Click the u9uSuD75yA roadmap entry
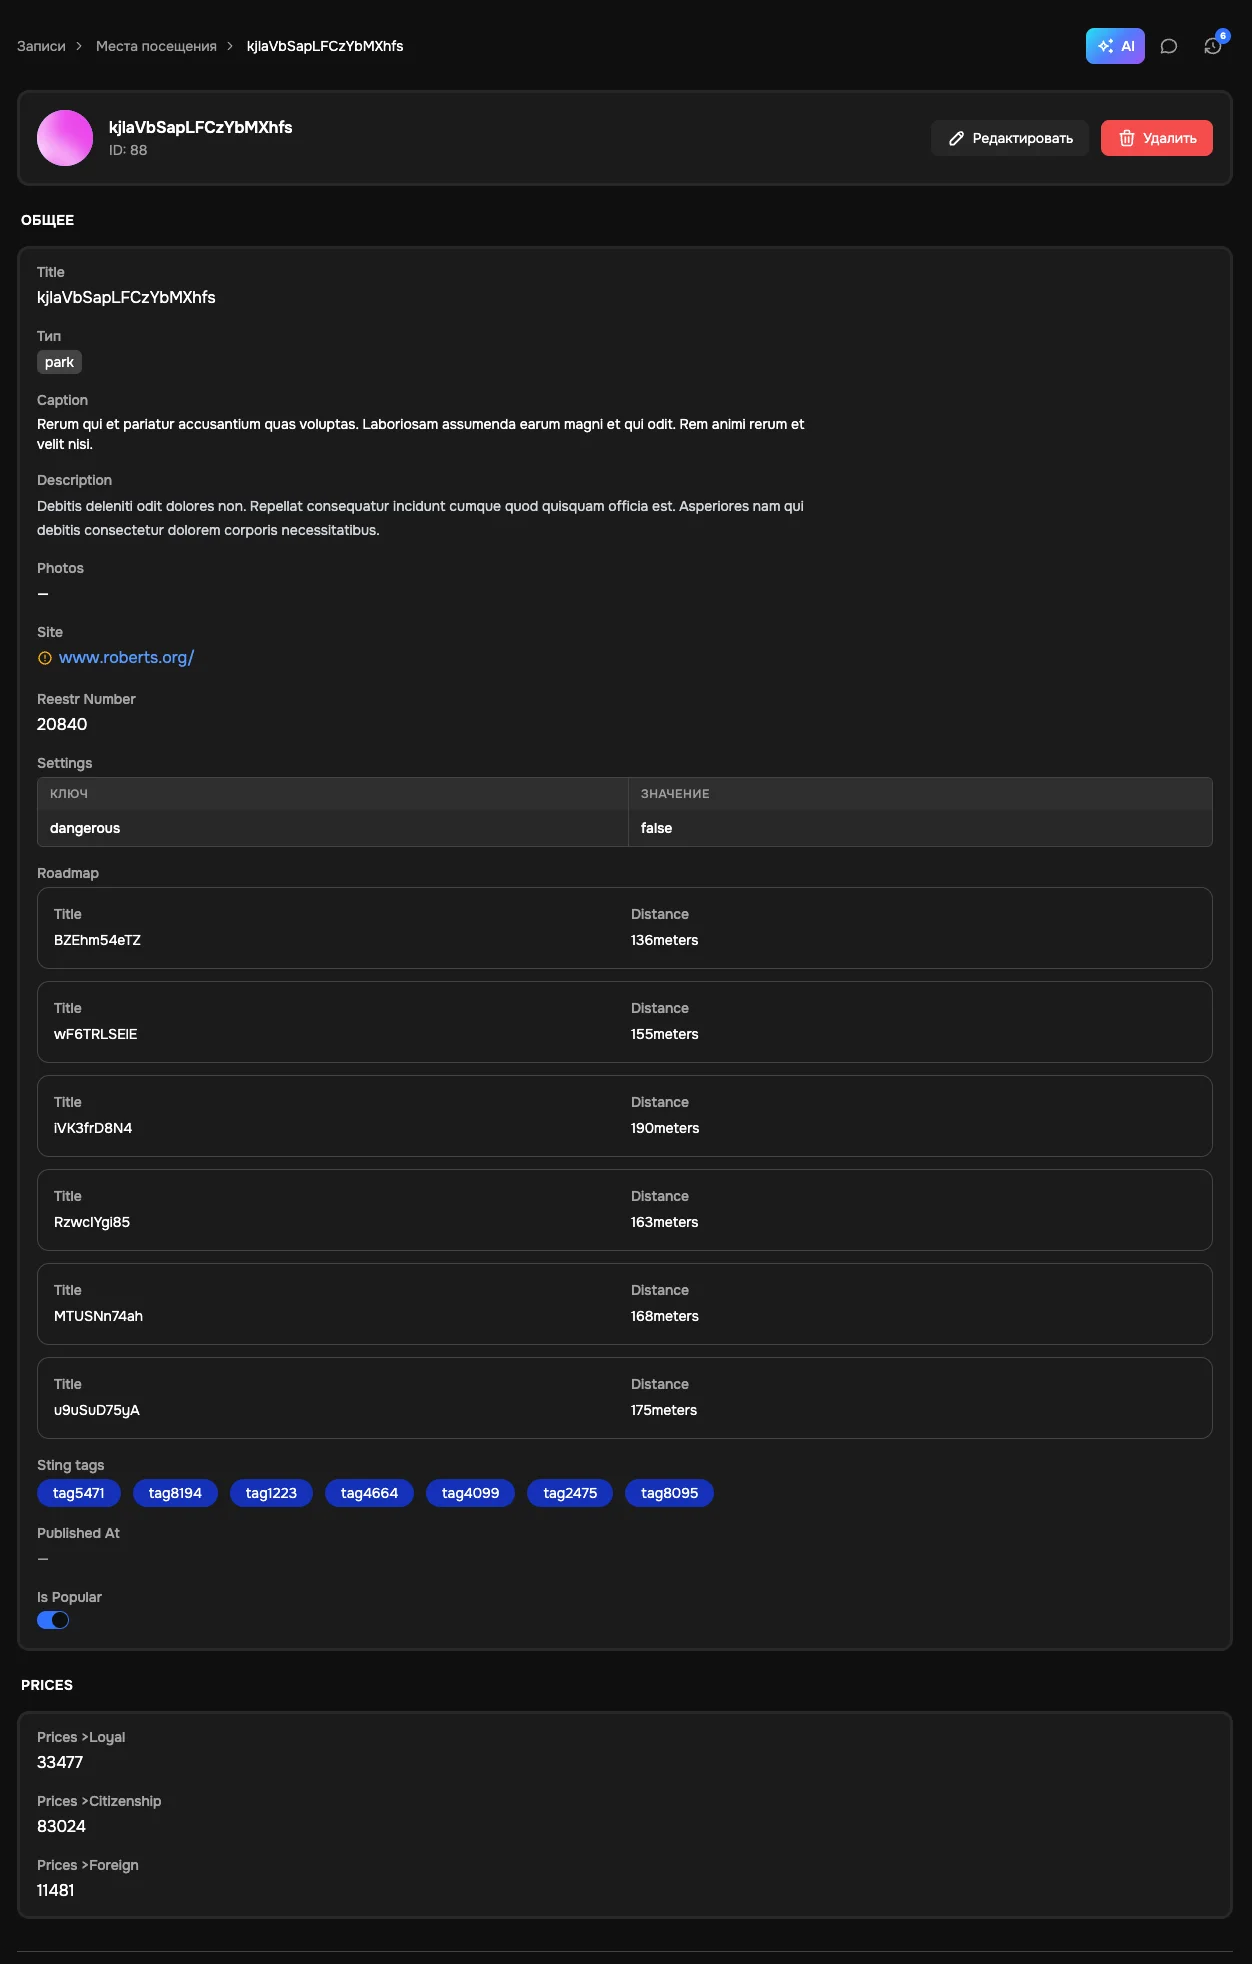This screenshot has width=1252, height=1964. click(625, 1398)
